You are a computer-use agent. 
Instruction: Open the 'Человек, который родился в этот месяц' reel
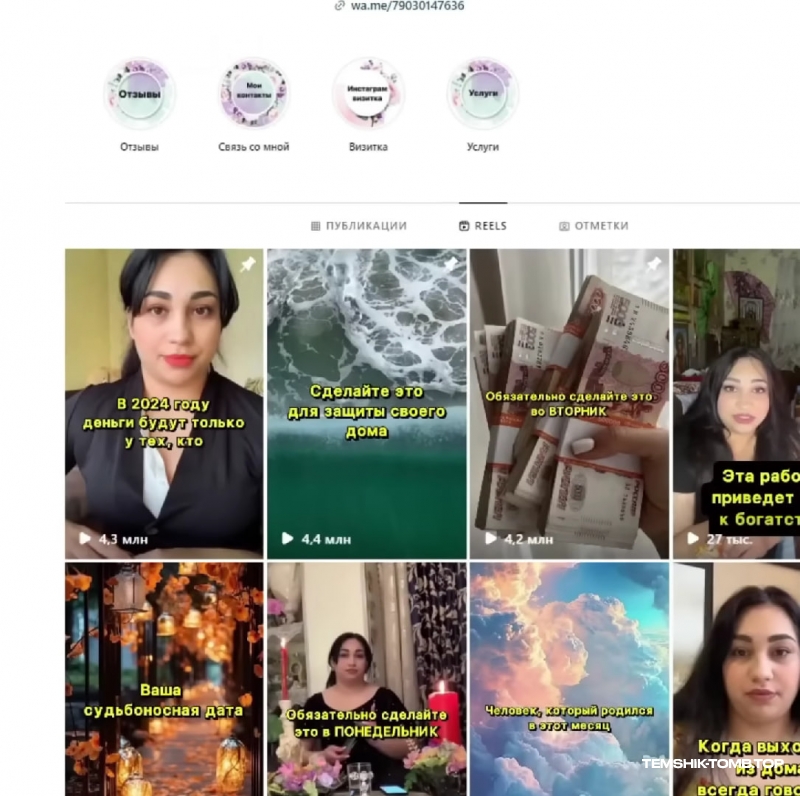(x=569, y=679)
